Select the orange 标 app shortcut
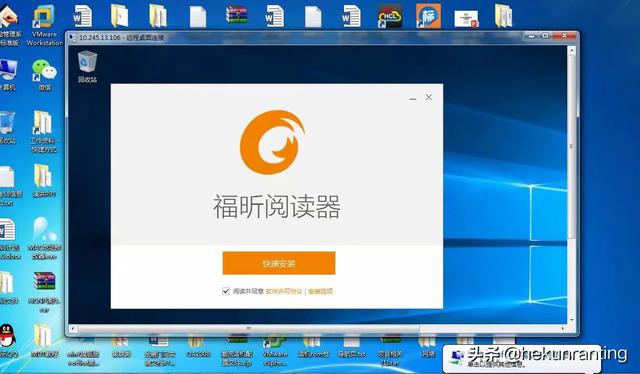 [428, 16]
